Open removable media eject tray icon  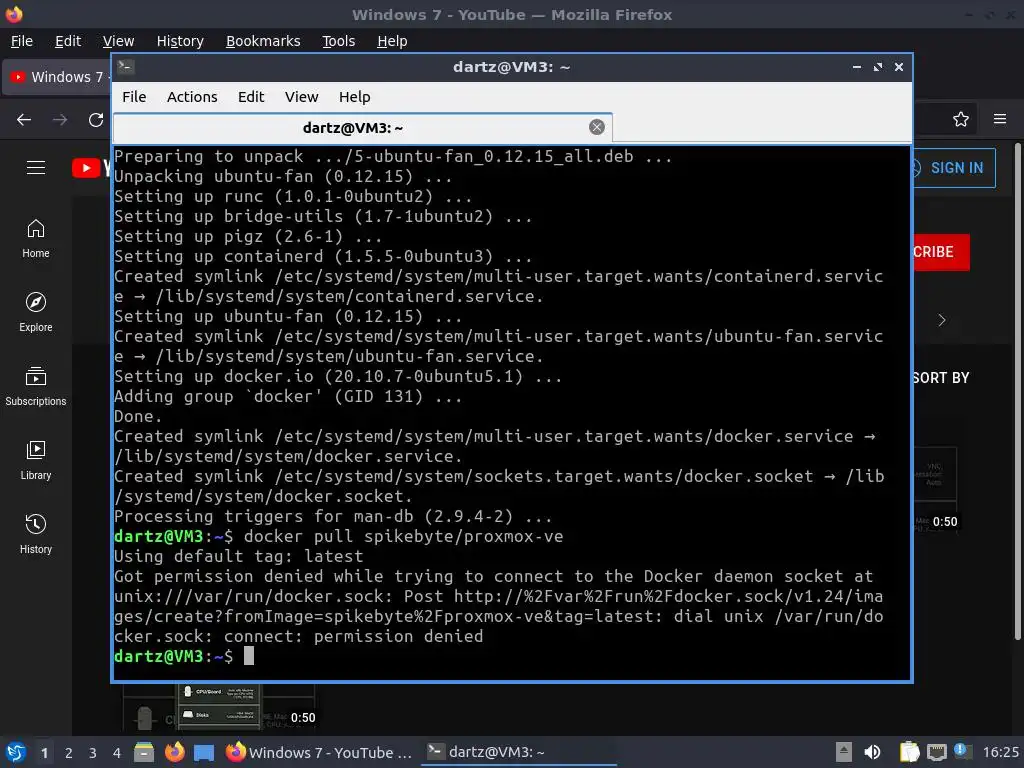pyautogui.click(x=844, y=752)
